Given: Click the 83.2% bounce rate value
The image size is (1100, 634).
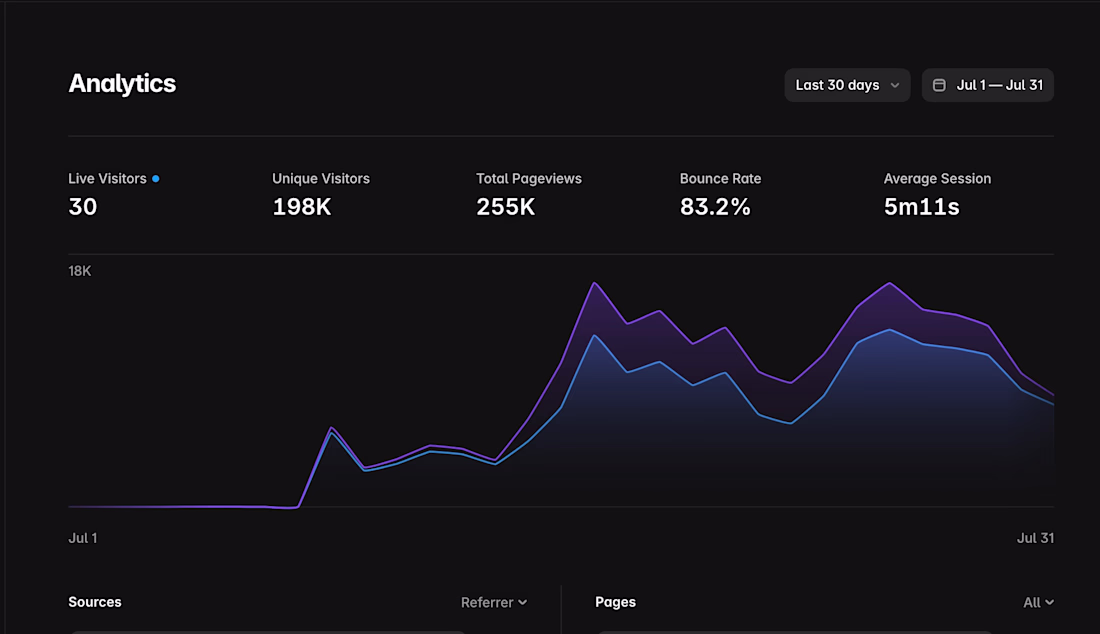Looking at the screenshot, I should (x=715, y=207).
